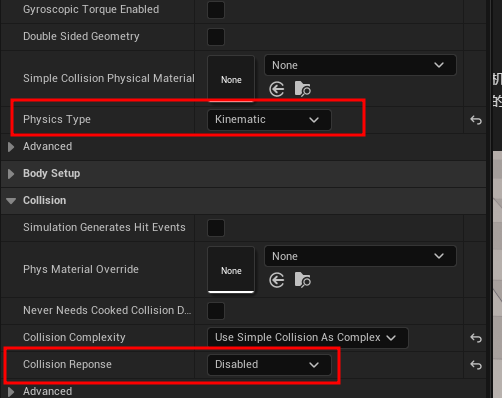Open Simple Collision Physical Material None dropdown
502x398 pixels.
coord(360,65)
